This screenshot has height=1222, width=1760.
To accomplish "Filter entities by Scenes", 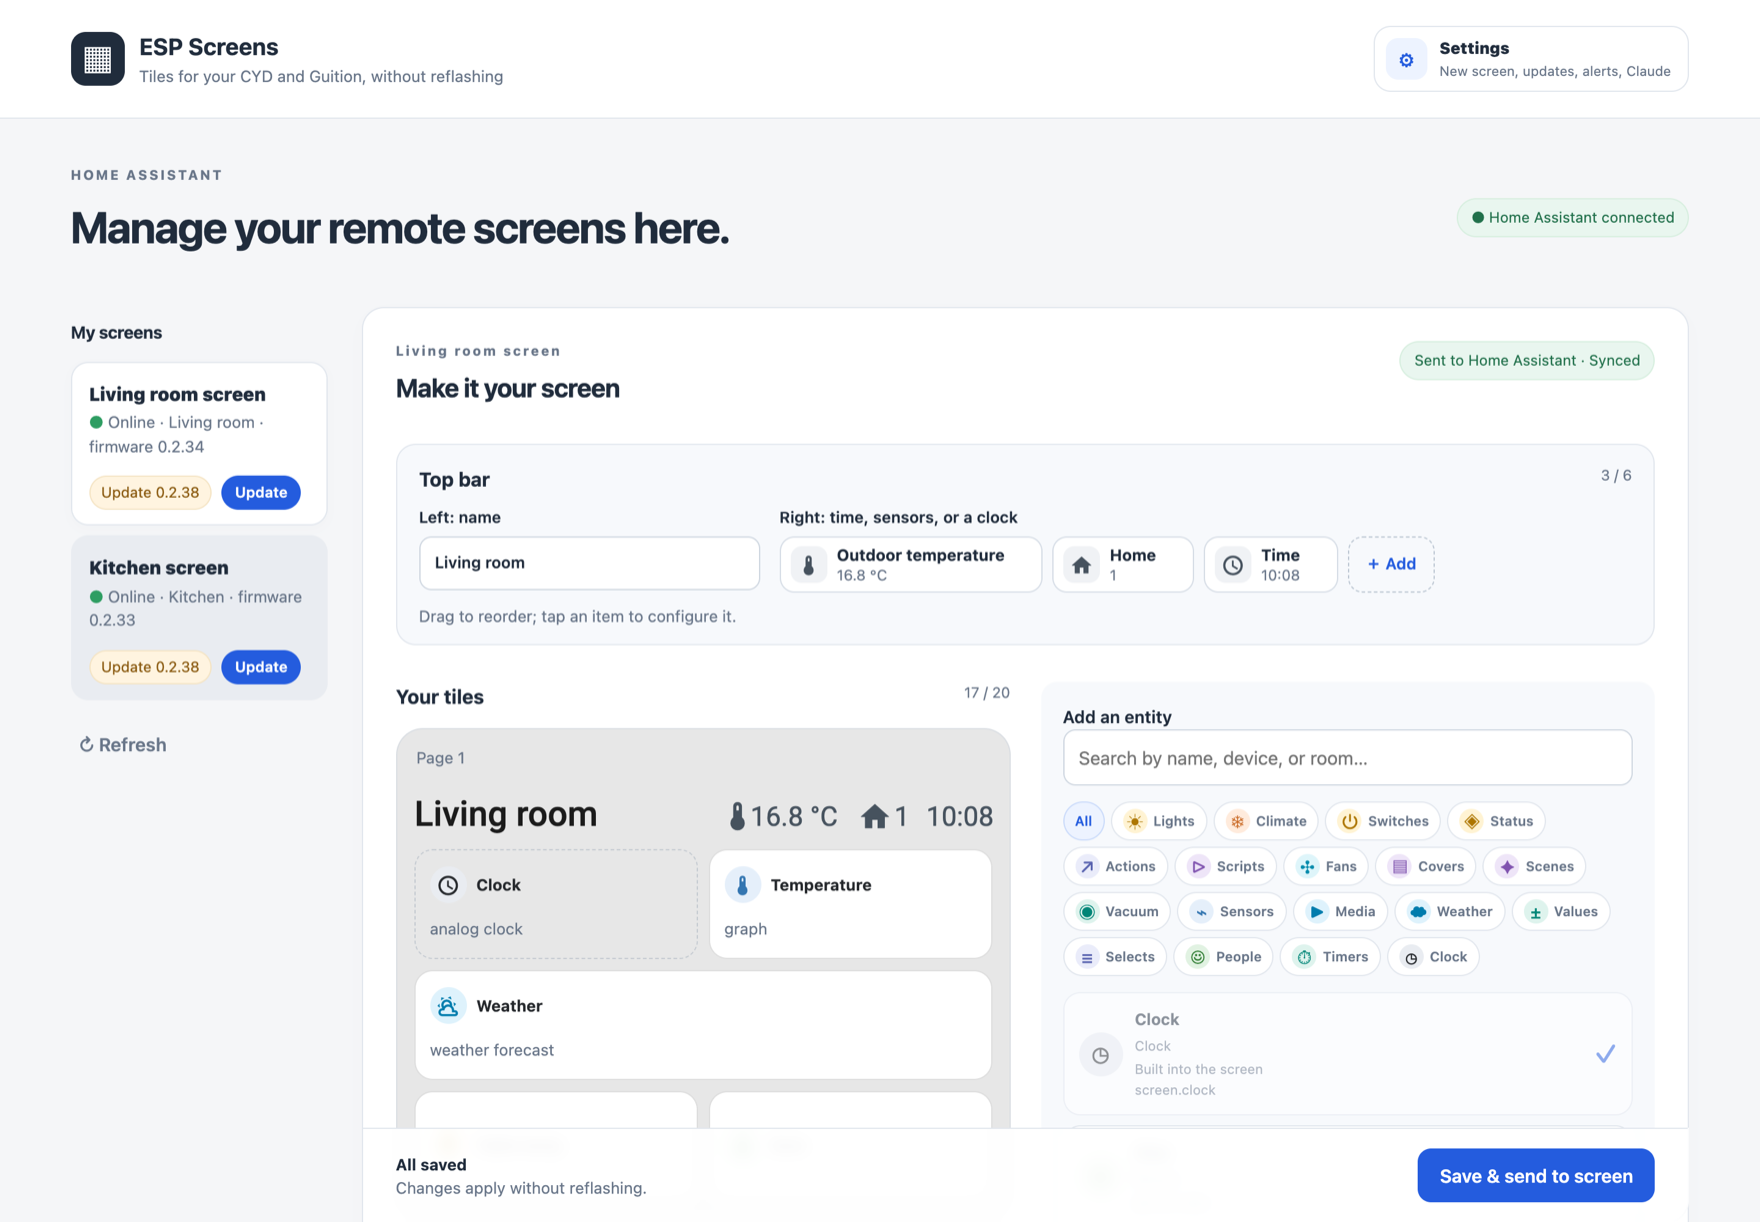I will 1535,866.
